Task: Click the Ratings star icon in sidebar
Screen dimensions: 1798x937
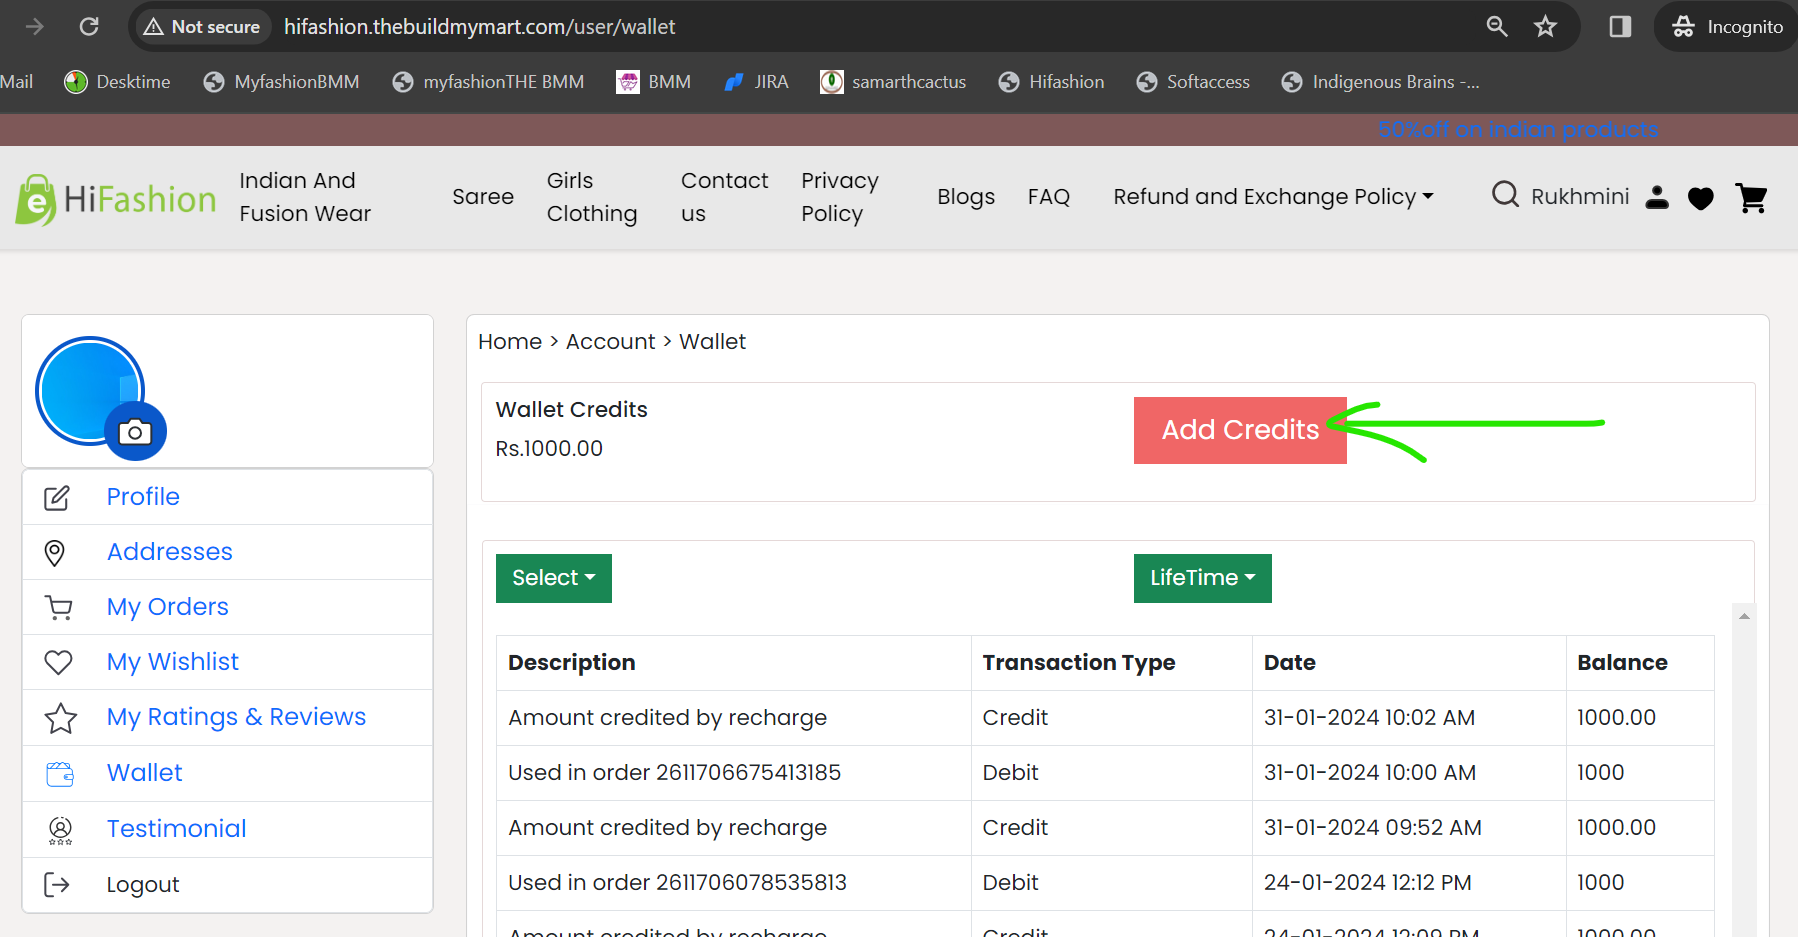Action: click(x=60, y=718)
